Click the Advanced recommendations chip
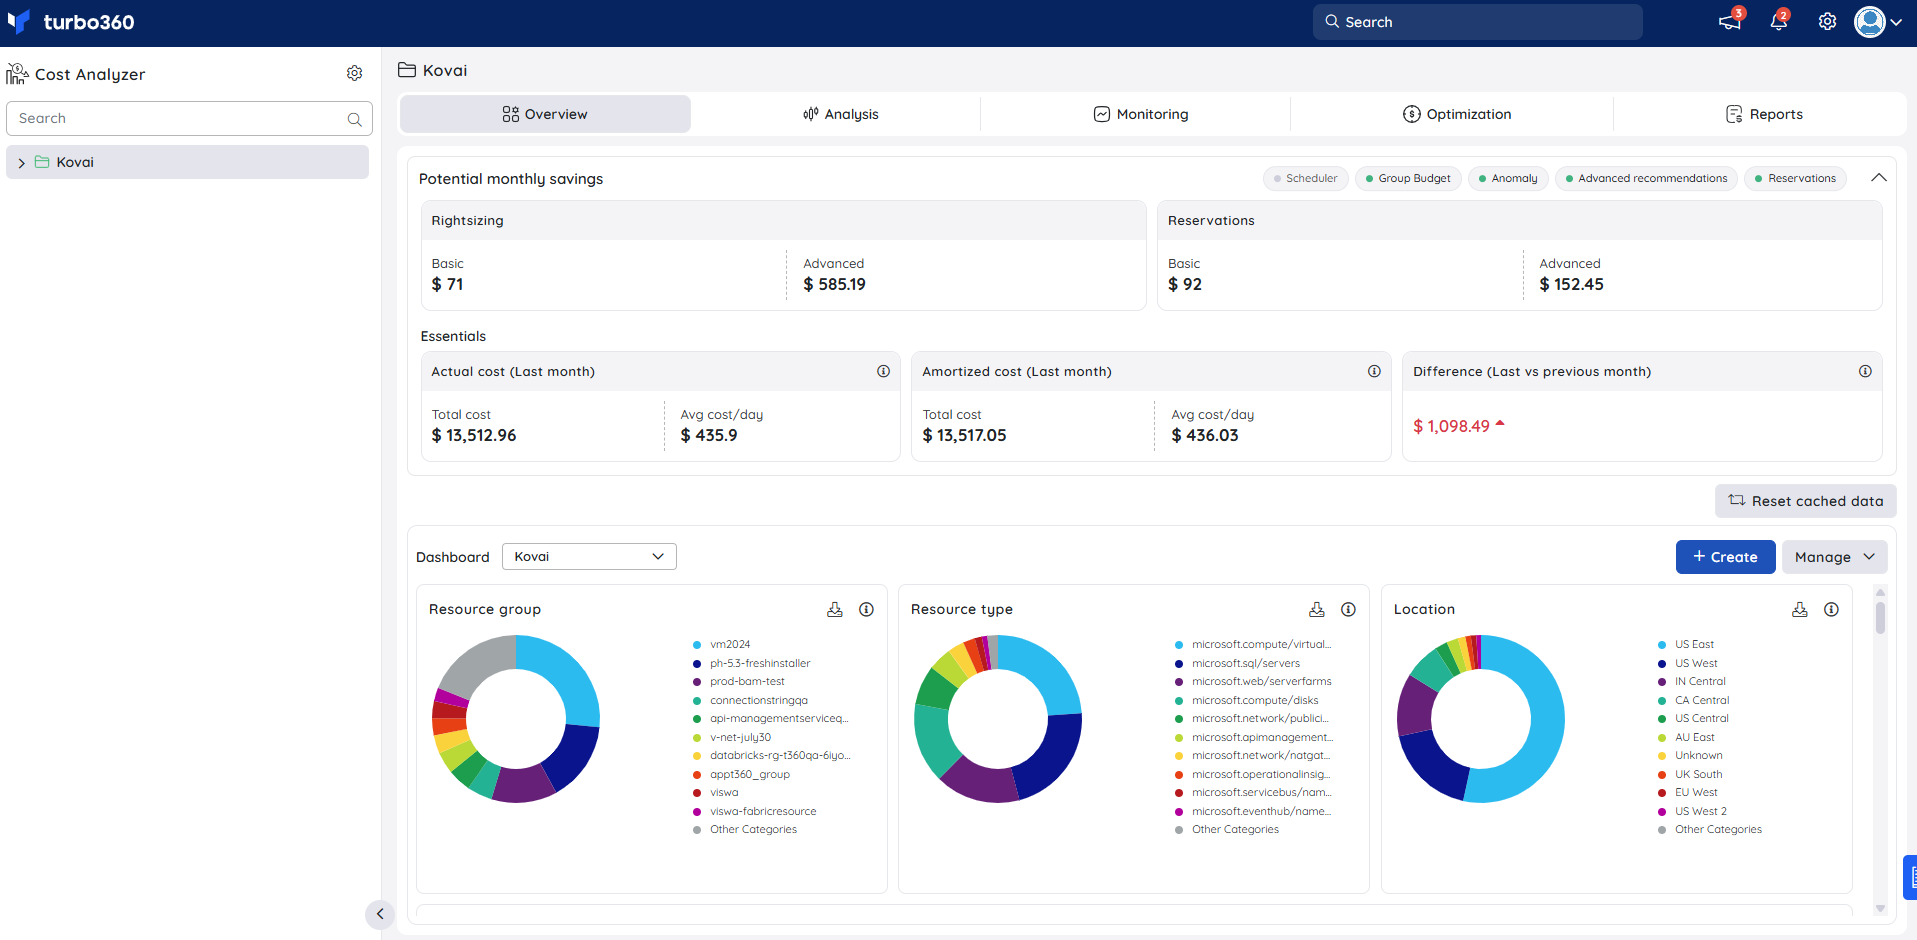Image resolution: width=1917 pixels, height=940 pixels. pyautogui.click(x=1646, y=178)
